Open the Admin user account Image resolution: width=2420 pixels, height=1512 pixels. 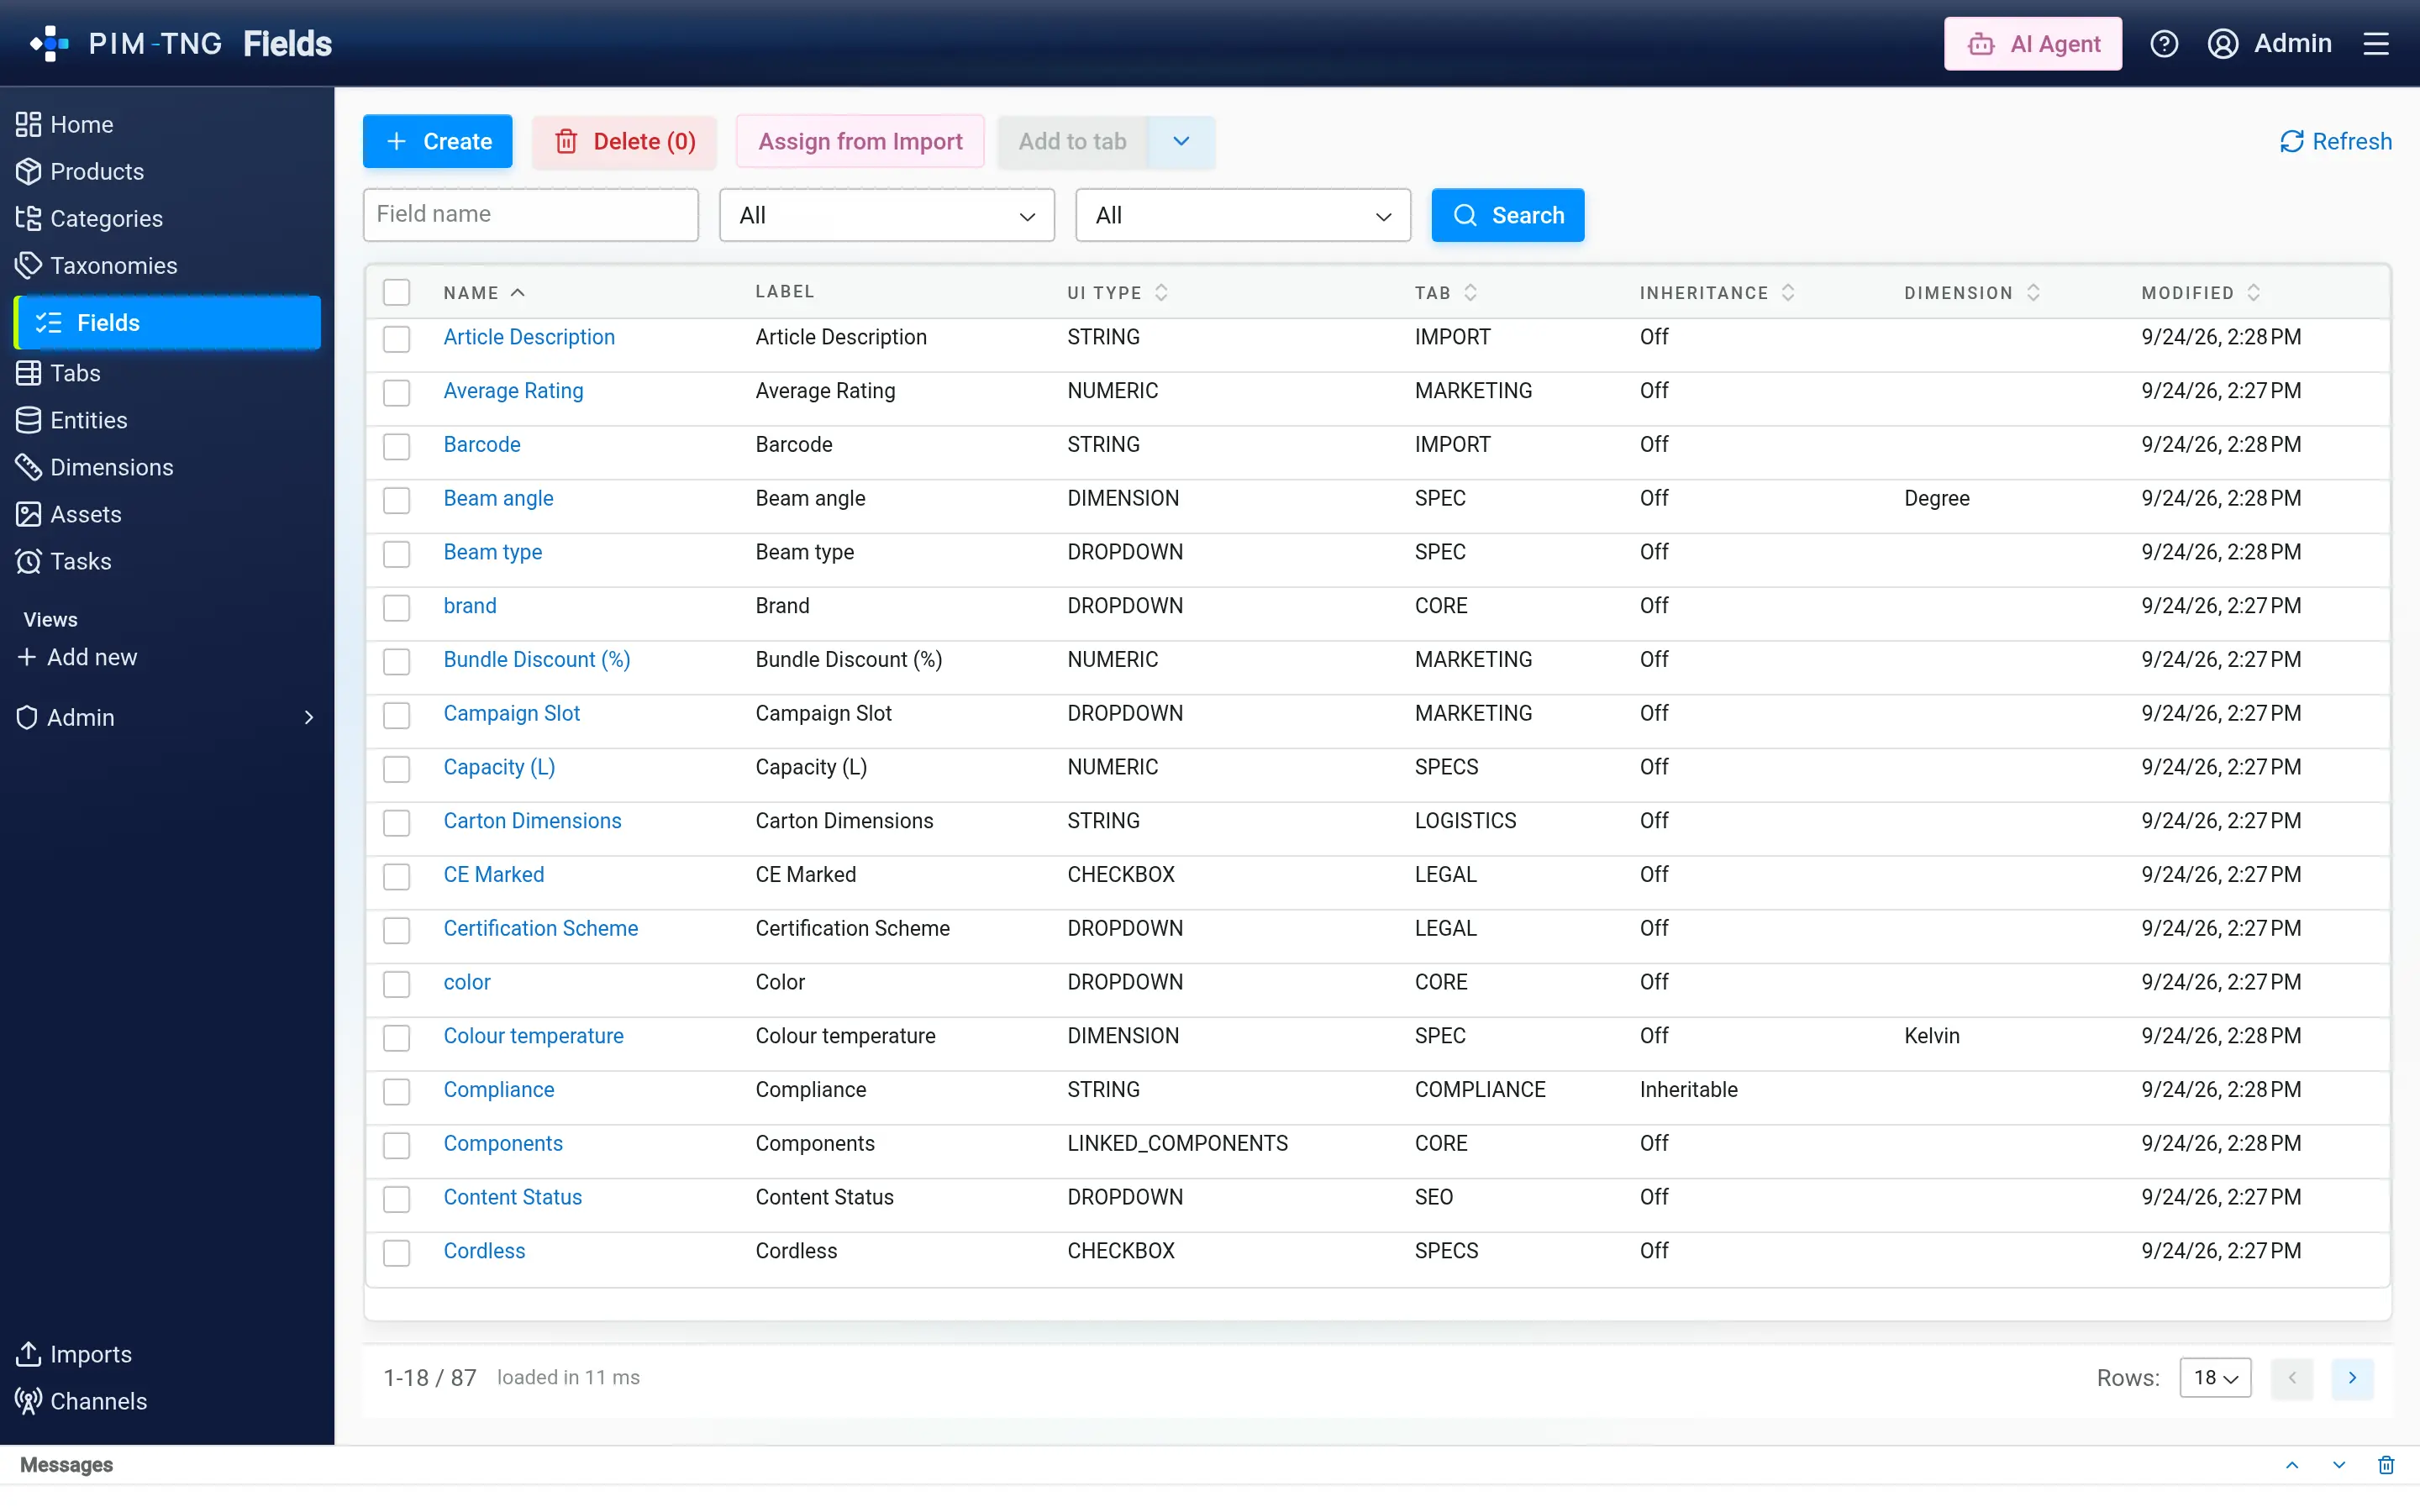(2269, 44)
